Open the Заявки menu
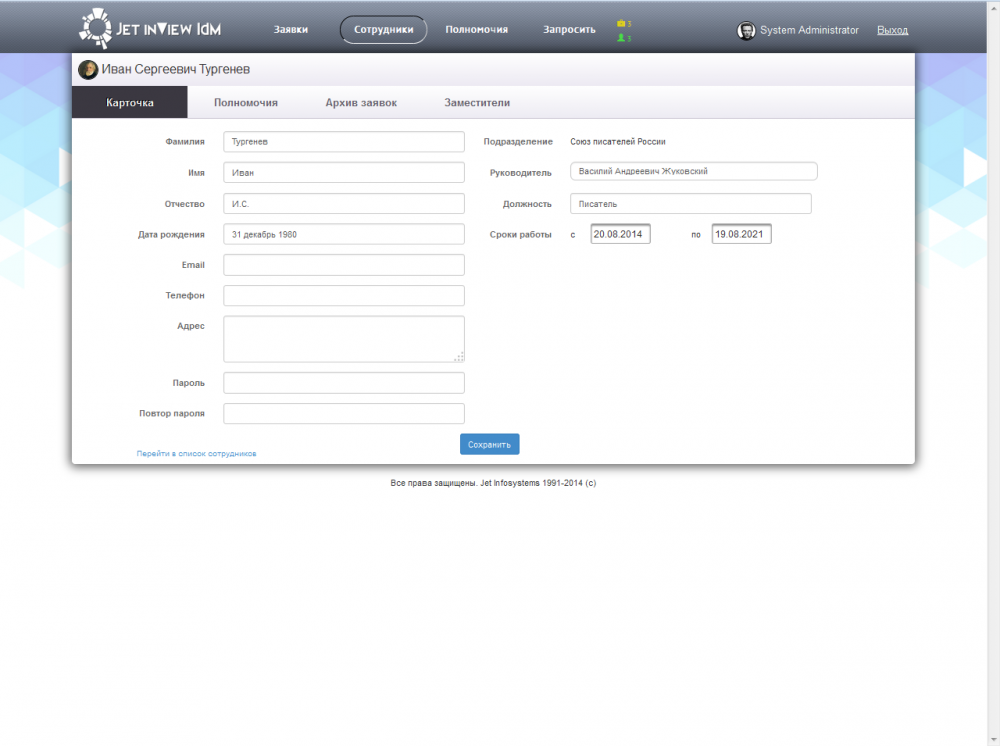The height and width of the screenshot is (746, 1000). pyautogui.click(x=291, y=29)
